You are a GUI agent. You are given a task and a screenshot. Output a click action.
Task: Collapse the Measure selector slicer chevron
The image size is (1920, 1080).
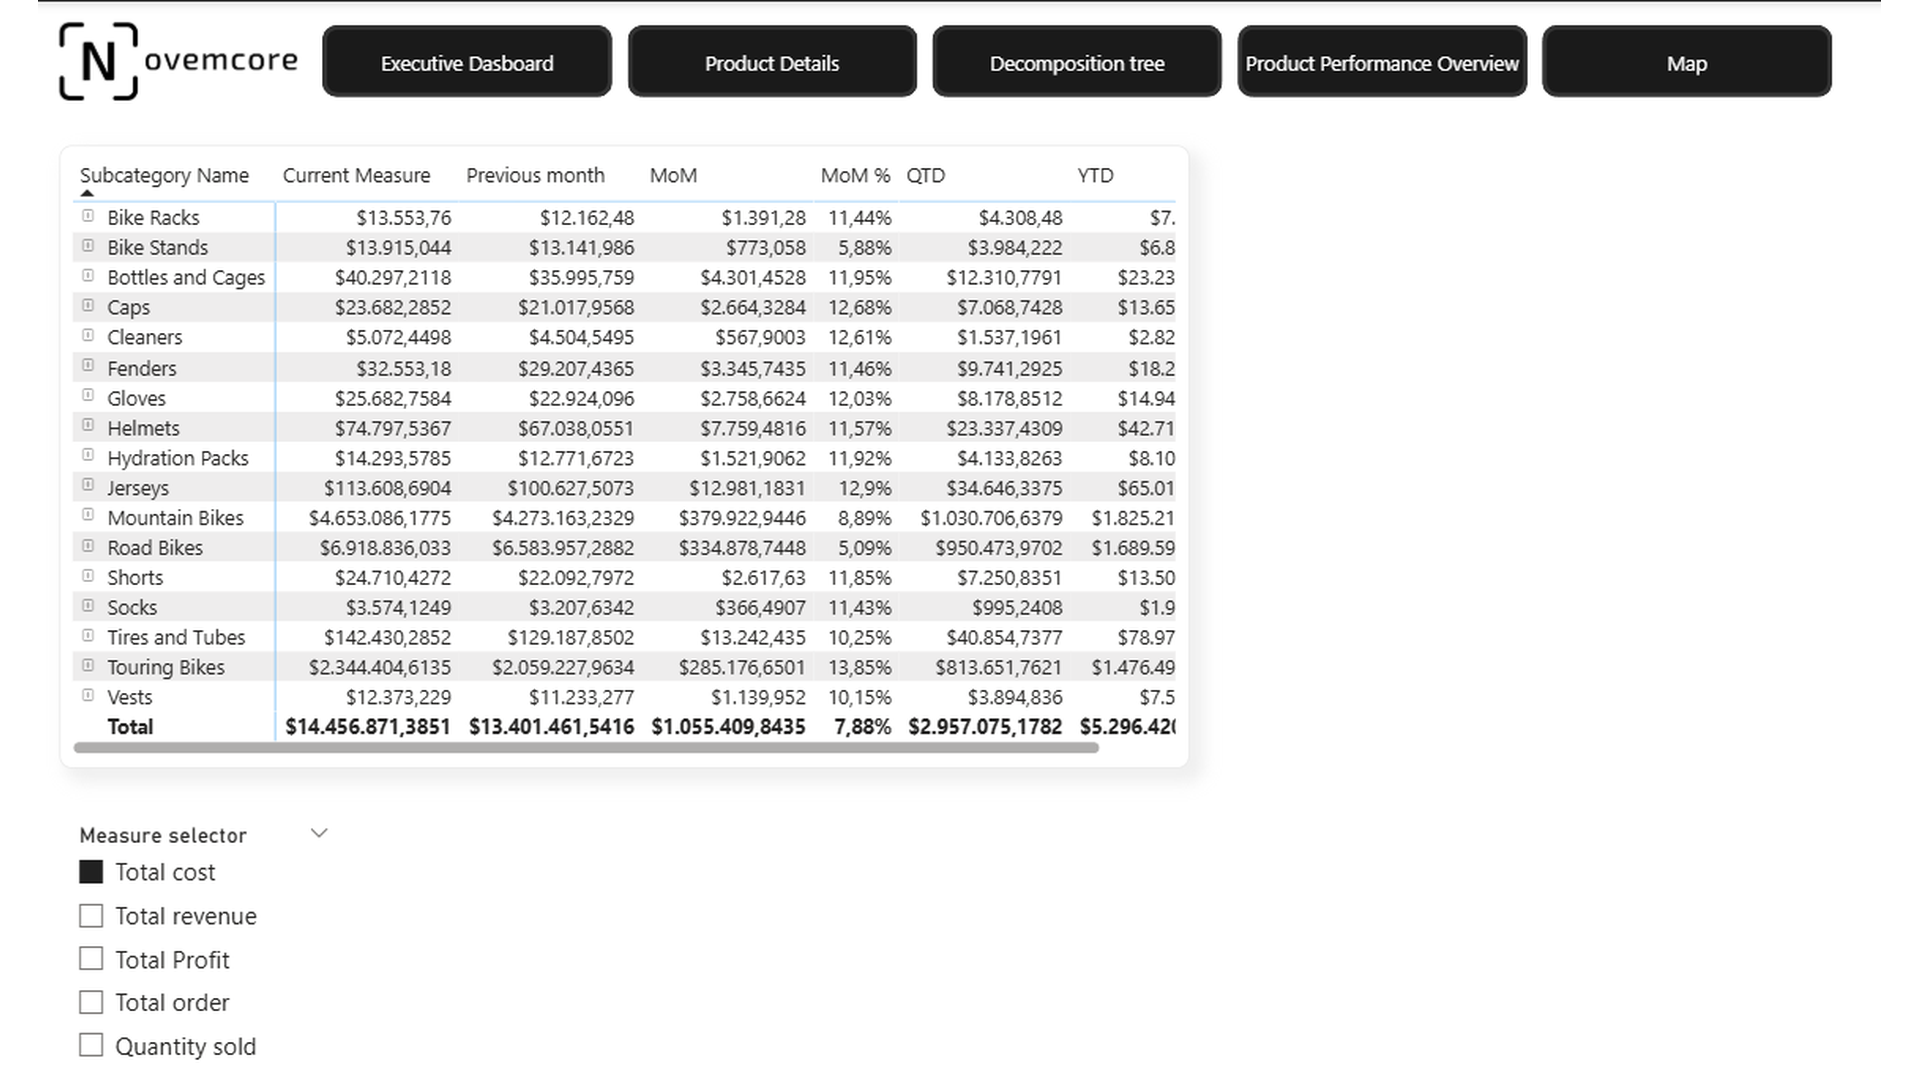coord(319,833)
